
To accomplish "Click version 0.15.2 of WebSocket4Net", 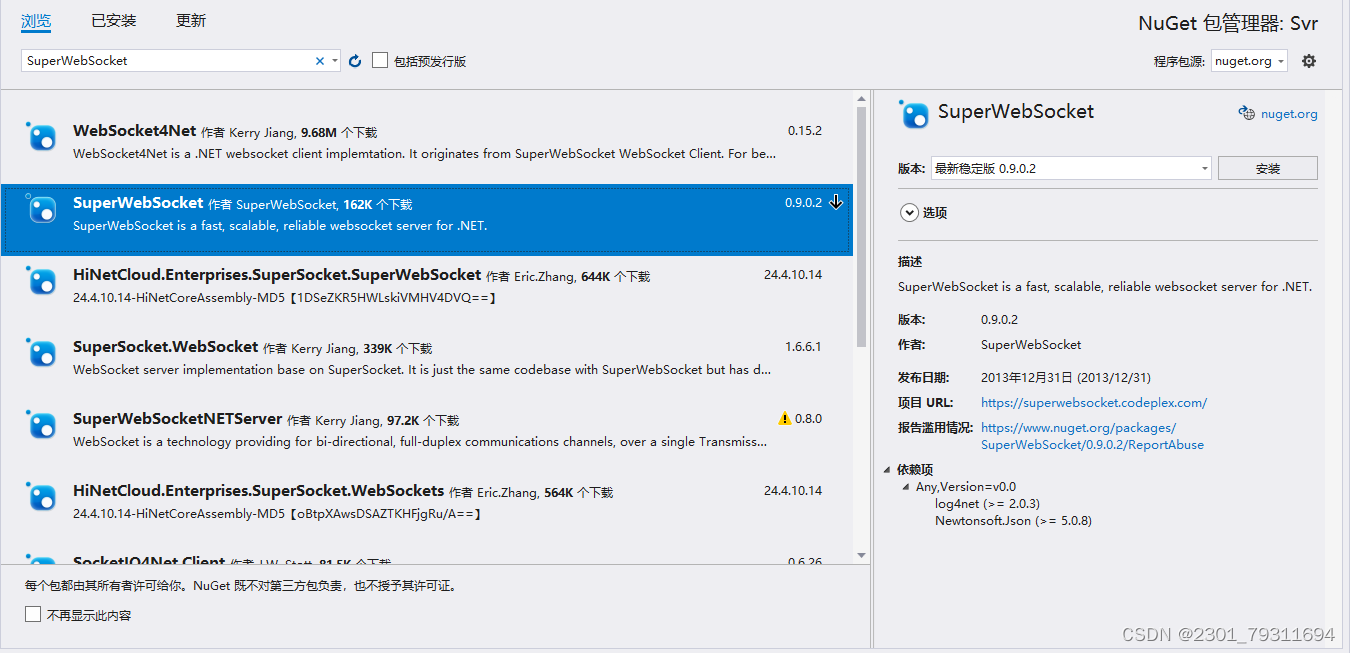I will click(804, 131).
